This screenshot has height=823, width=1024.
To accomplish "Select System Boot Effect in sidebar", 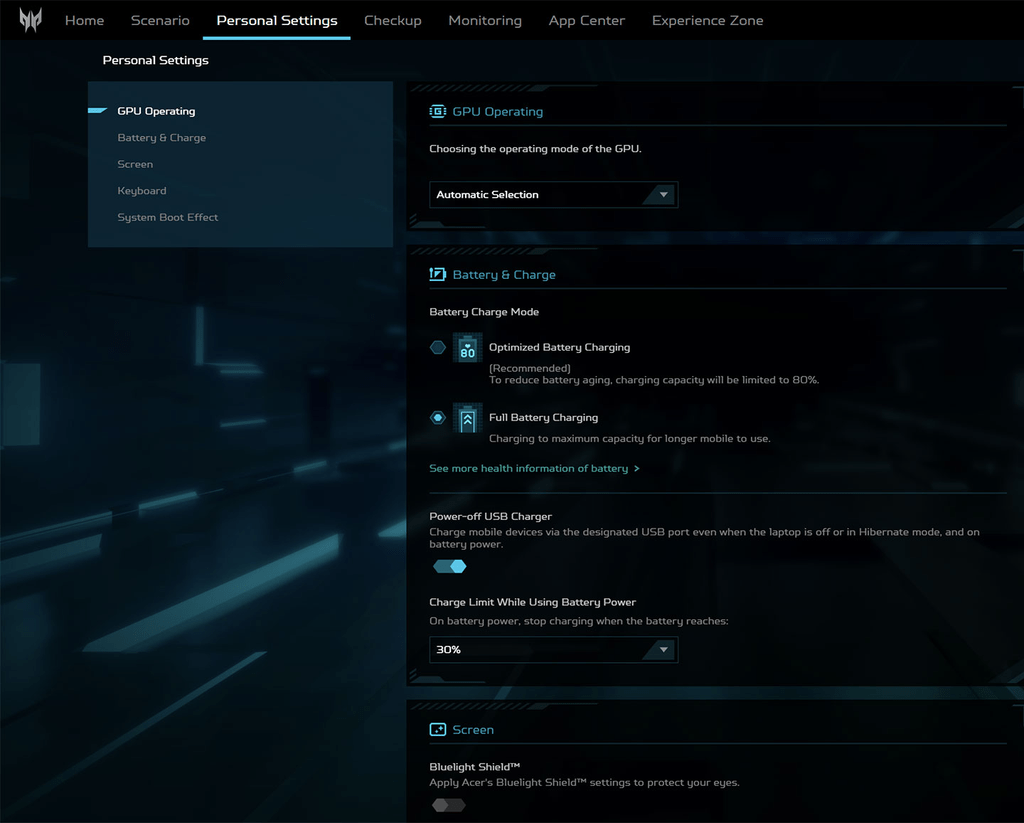I will (168, 218).
